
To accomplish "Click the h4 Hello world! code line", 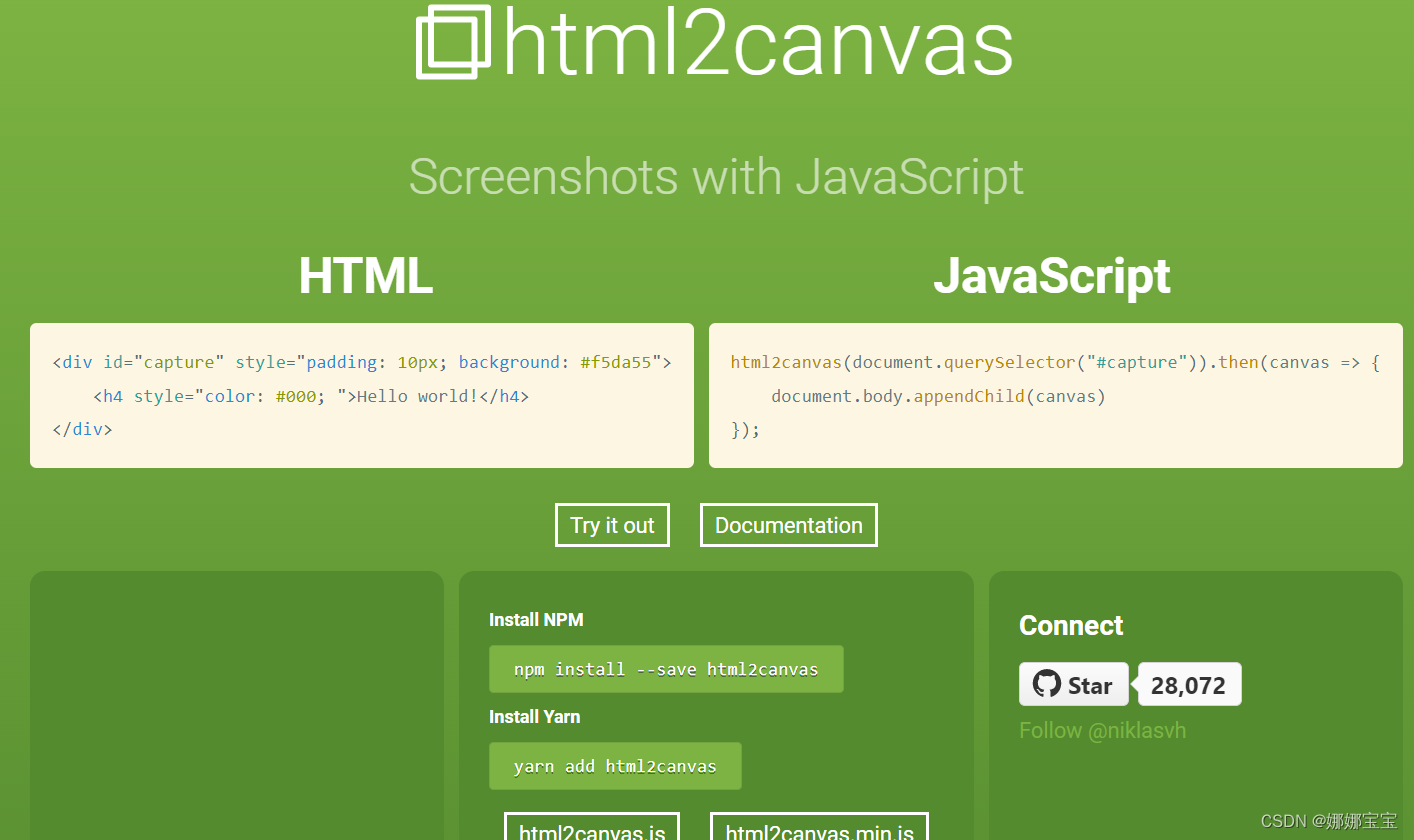I will point(311,396).
